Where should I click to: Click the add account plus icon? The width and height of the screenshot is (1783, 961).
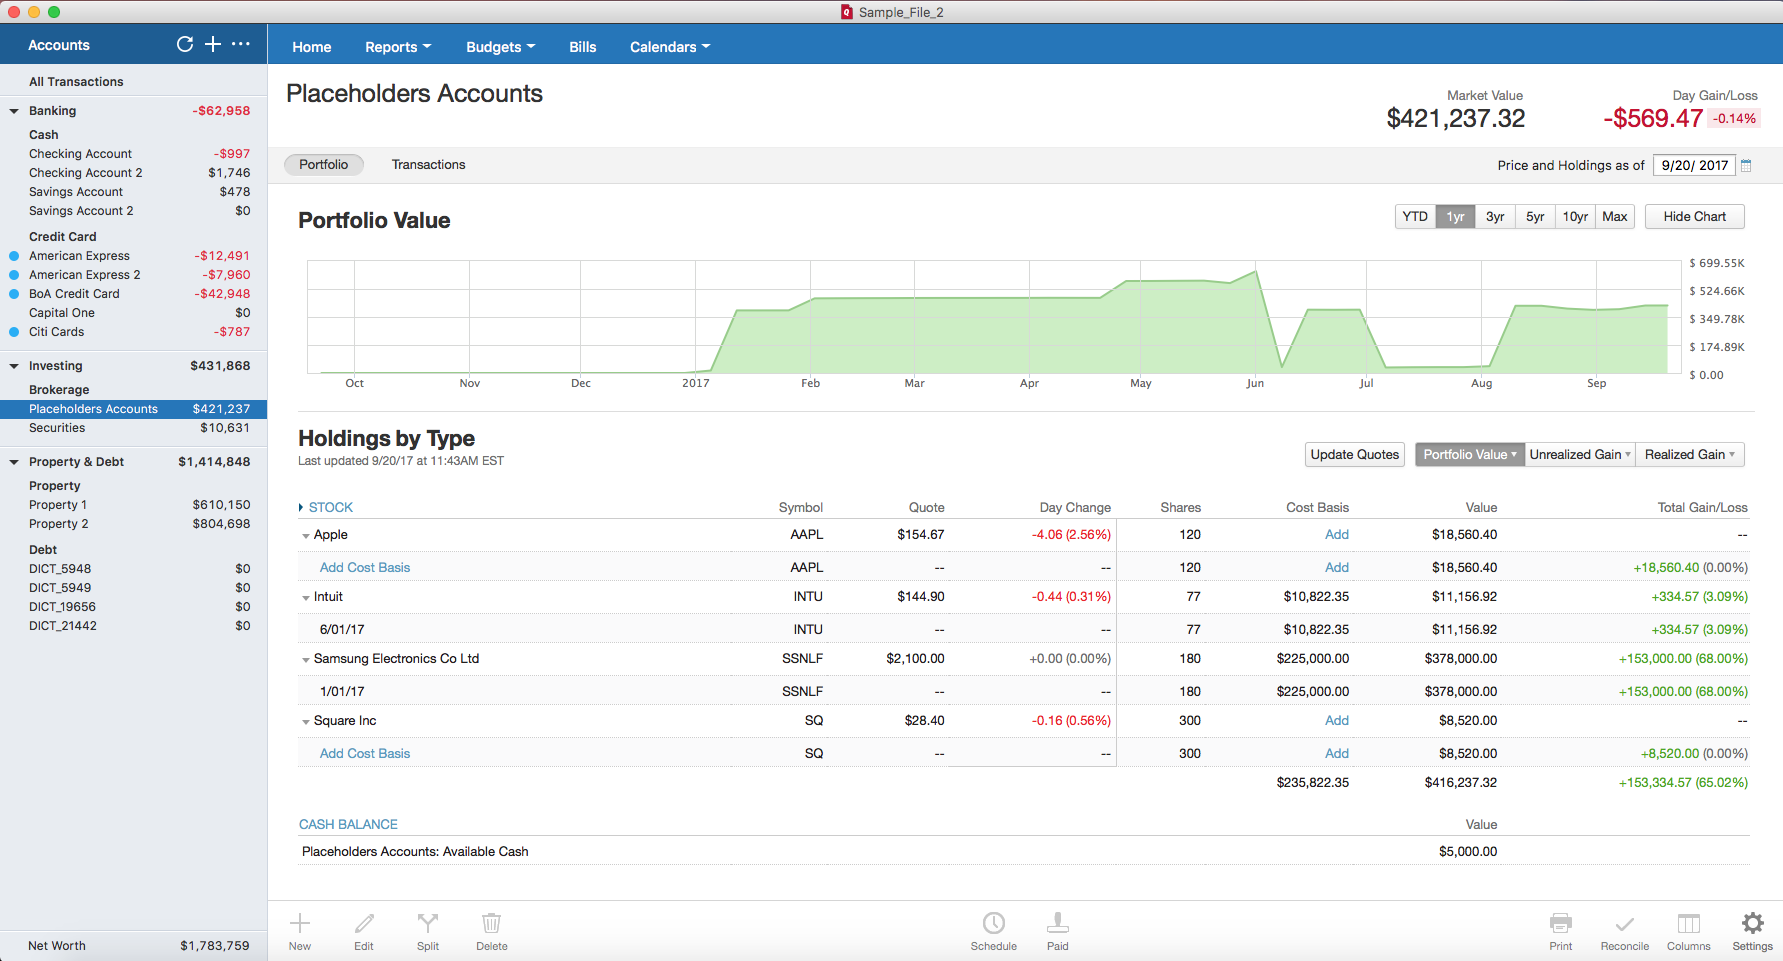coord(213,44)
